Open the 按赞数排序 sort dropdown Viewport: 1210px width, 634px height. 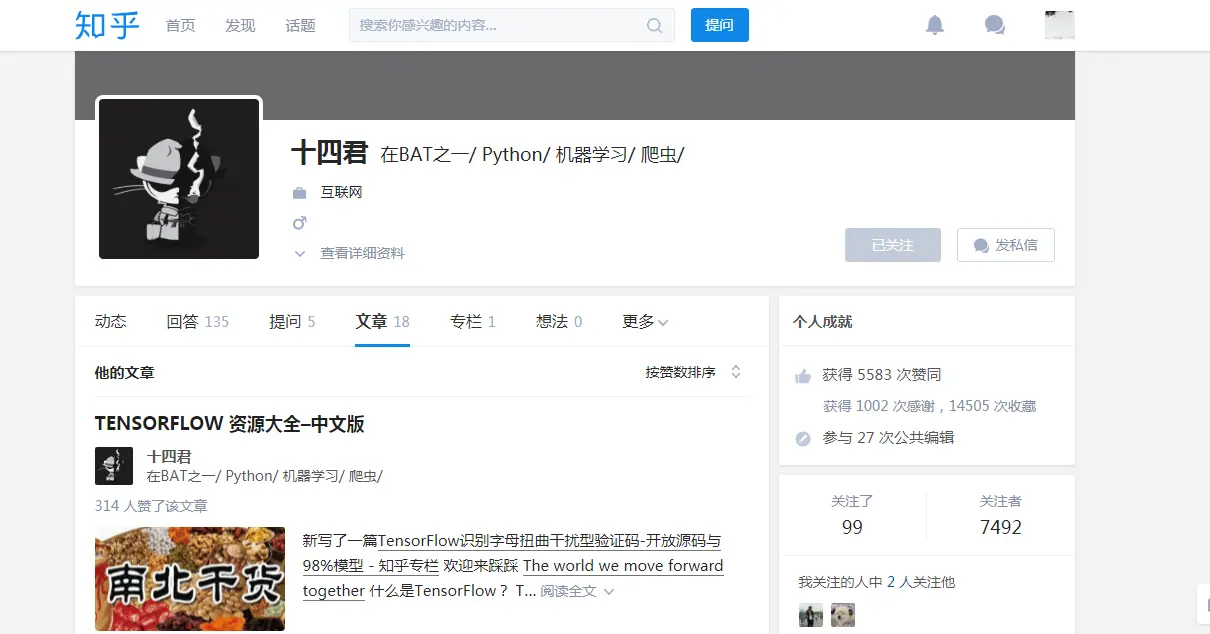click(x=693, y=373)
